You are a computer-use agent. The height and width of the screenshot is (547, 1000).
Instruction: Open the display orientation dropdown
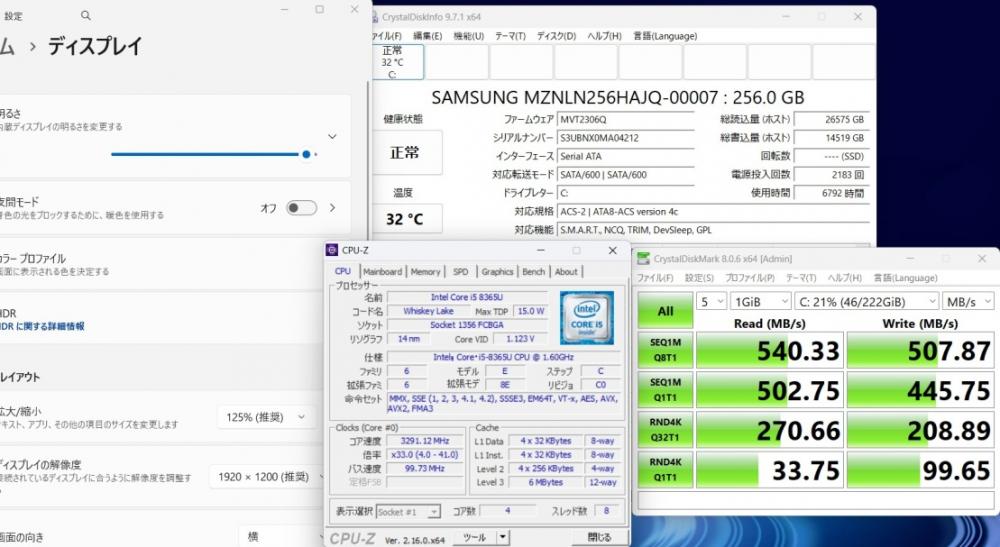pos(281,537)
